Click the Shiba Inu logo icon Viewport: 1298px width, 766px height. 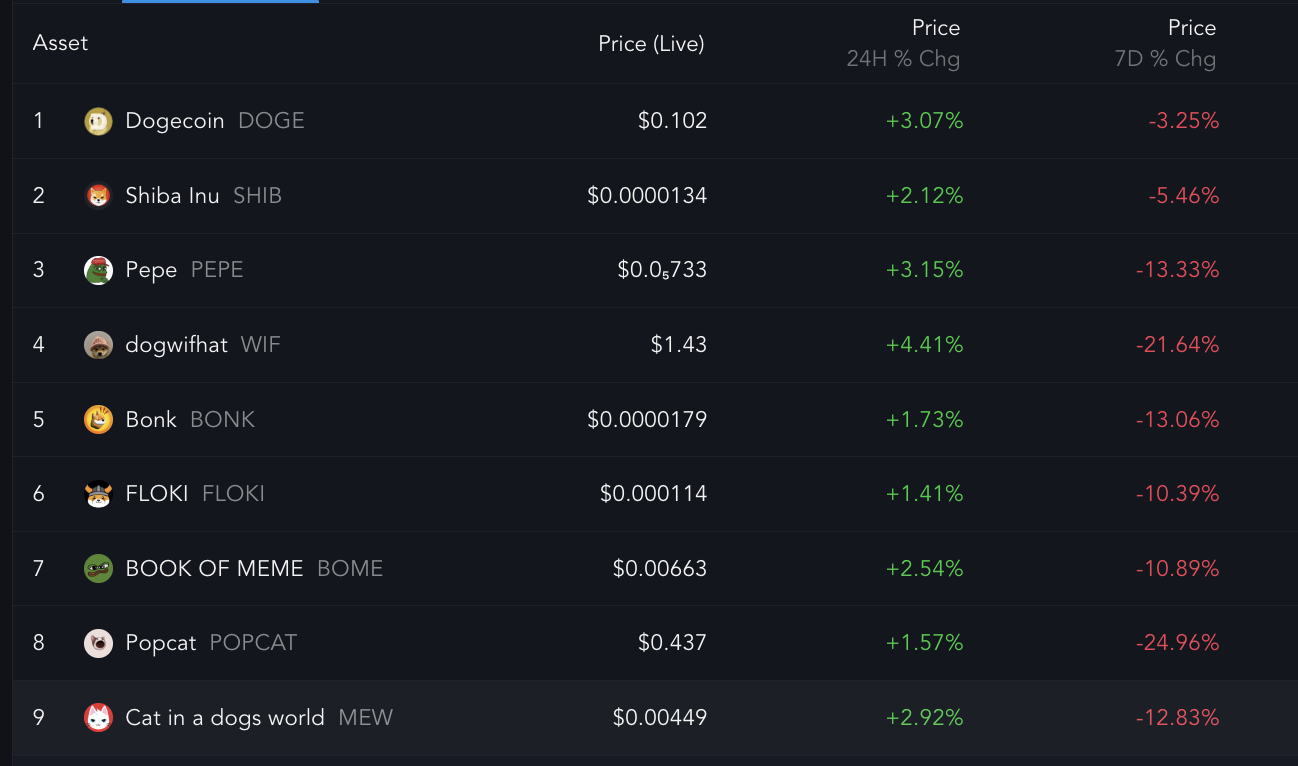(98, 196)
